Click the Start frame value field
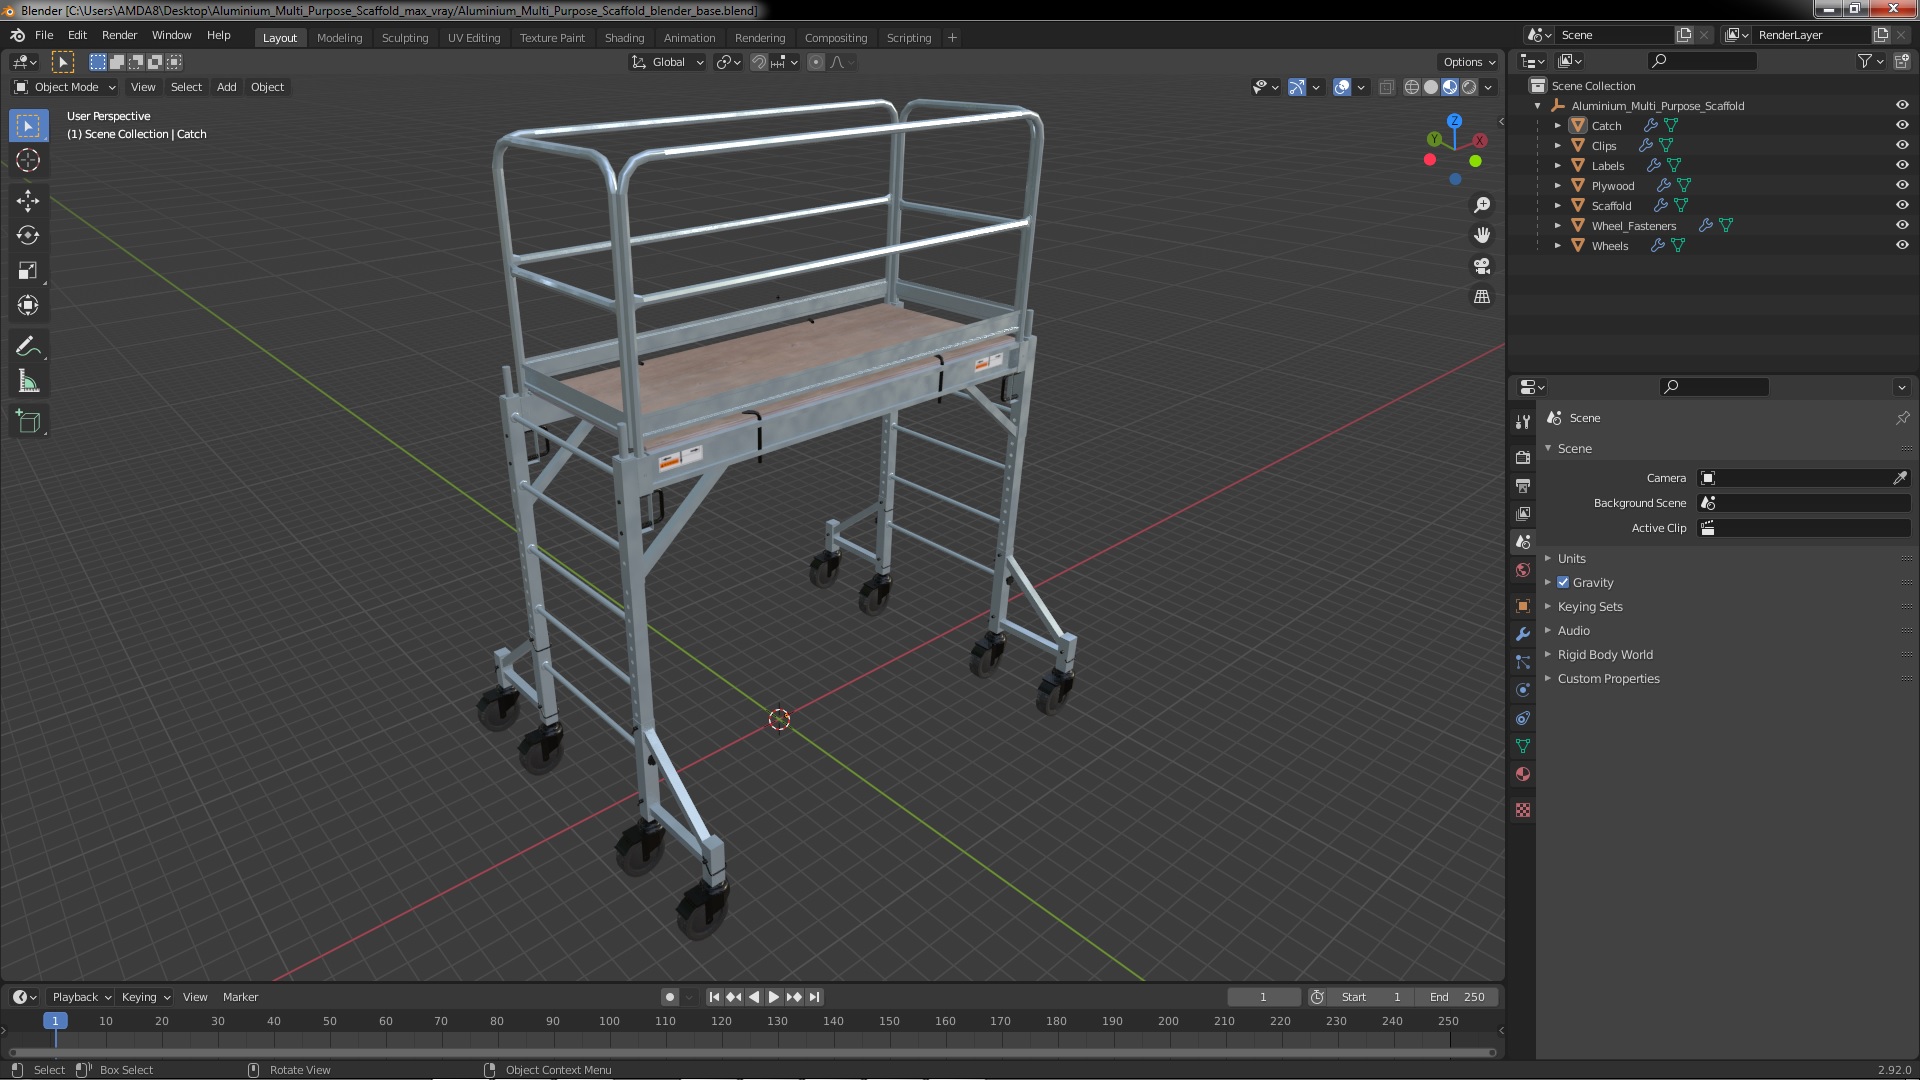Screen dimensions: 1920x1080 pos(1371,997)
